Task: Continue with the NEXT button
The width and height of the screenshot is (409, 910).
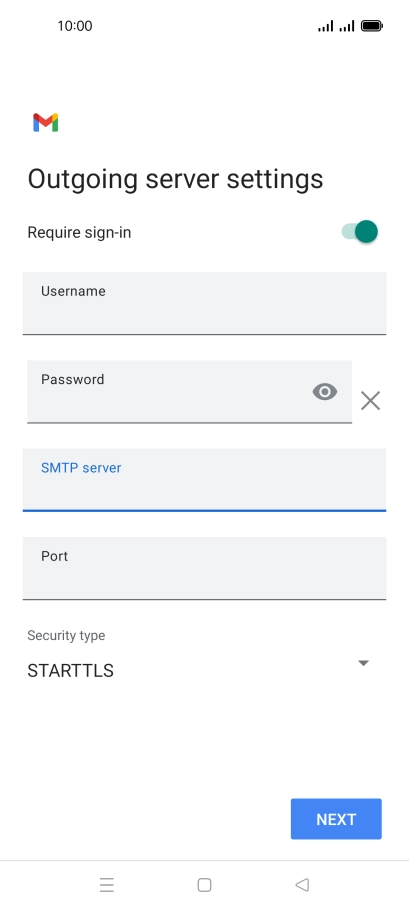Action: (x=336, y=819)
